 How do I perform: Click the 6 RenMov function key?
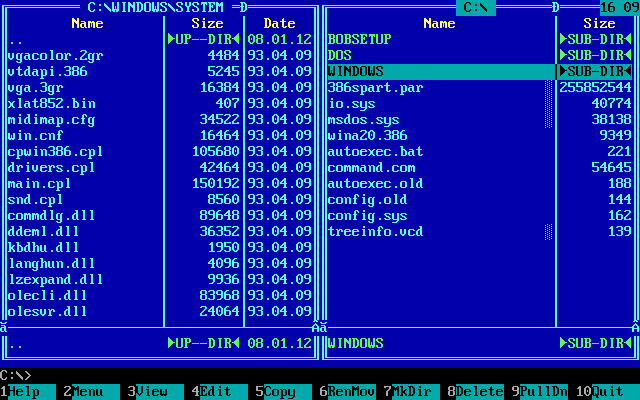348,391
